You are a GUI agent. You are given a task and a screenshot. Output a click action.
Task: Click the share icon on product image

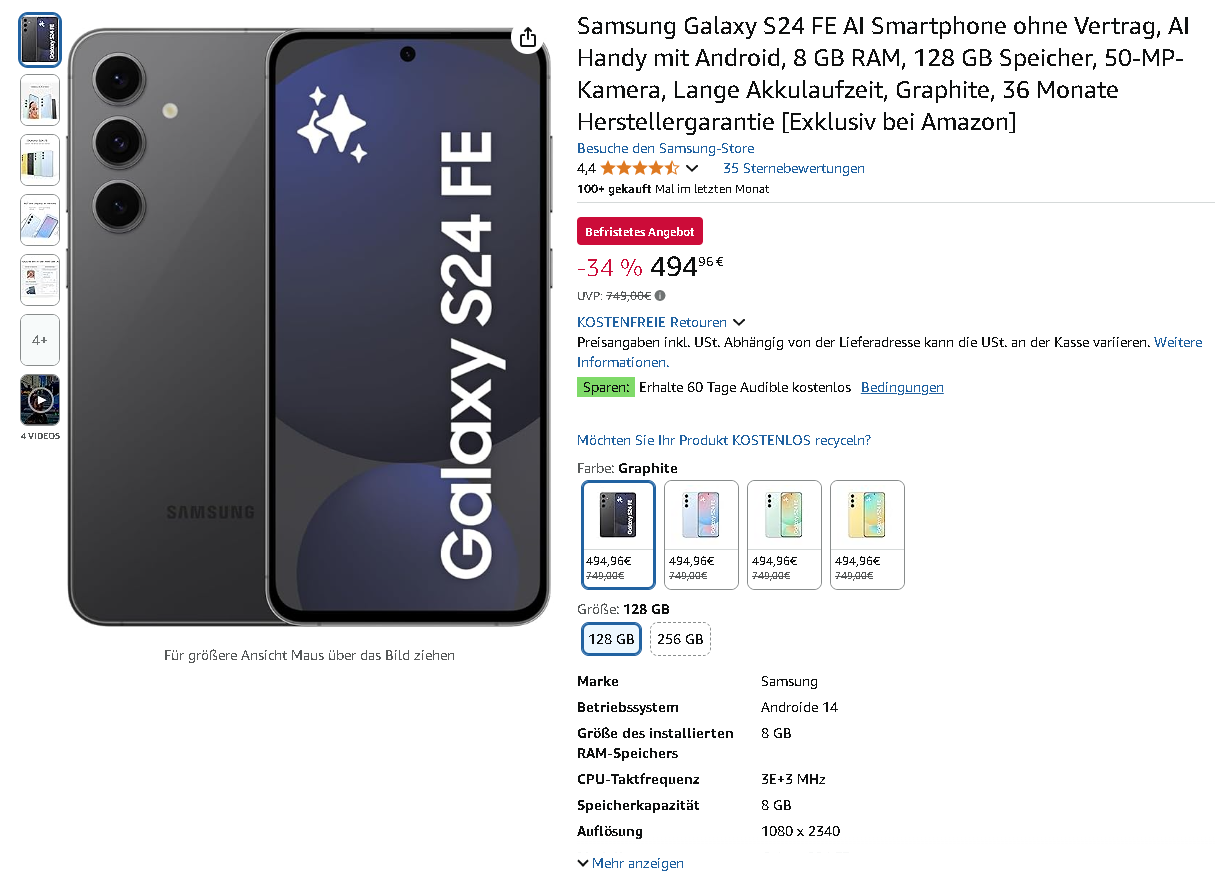point(528,38)
